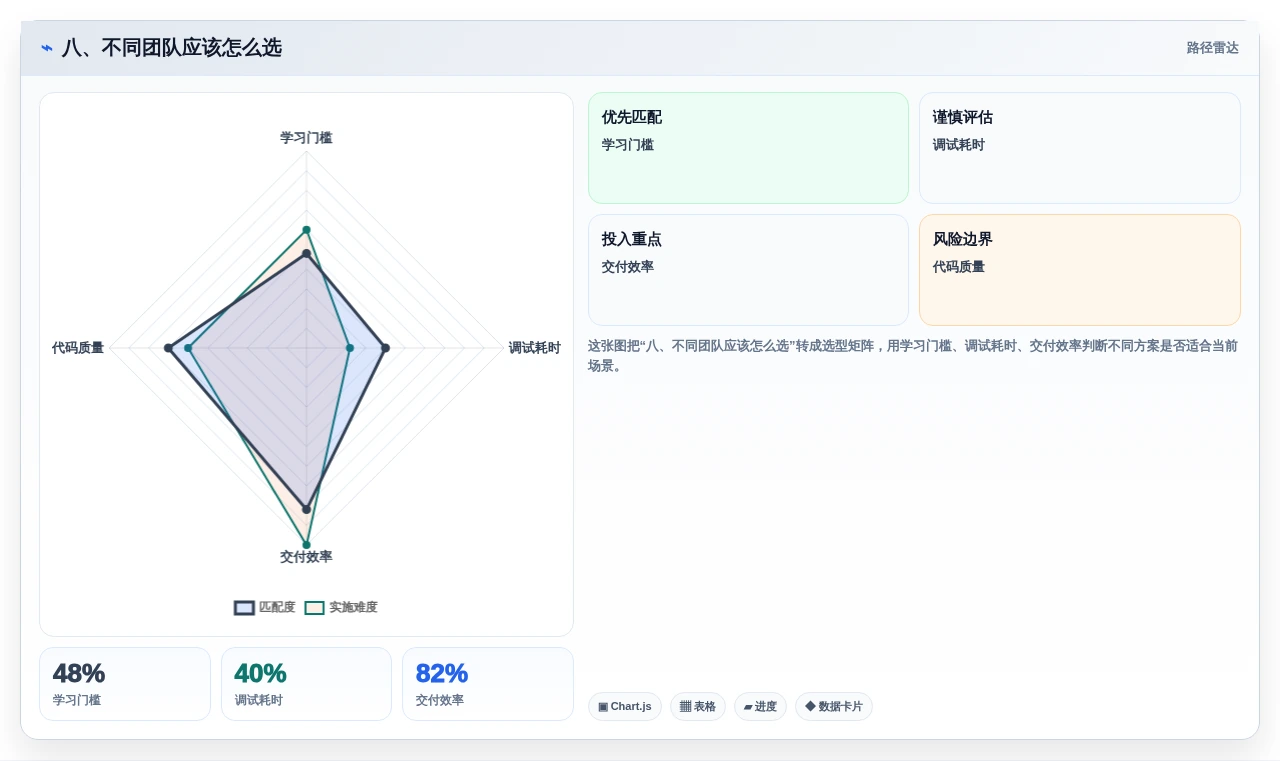Image resolution: width=1280 pixels, height=761 pixels.
Task: Click the description paragraph starting 这张图把
Action: (x=913, y=356)
